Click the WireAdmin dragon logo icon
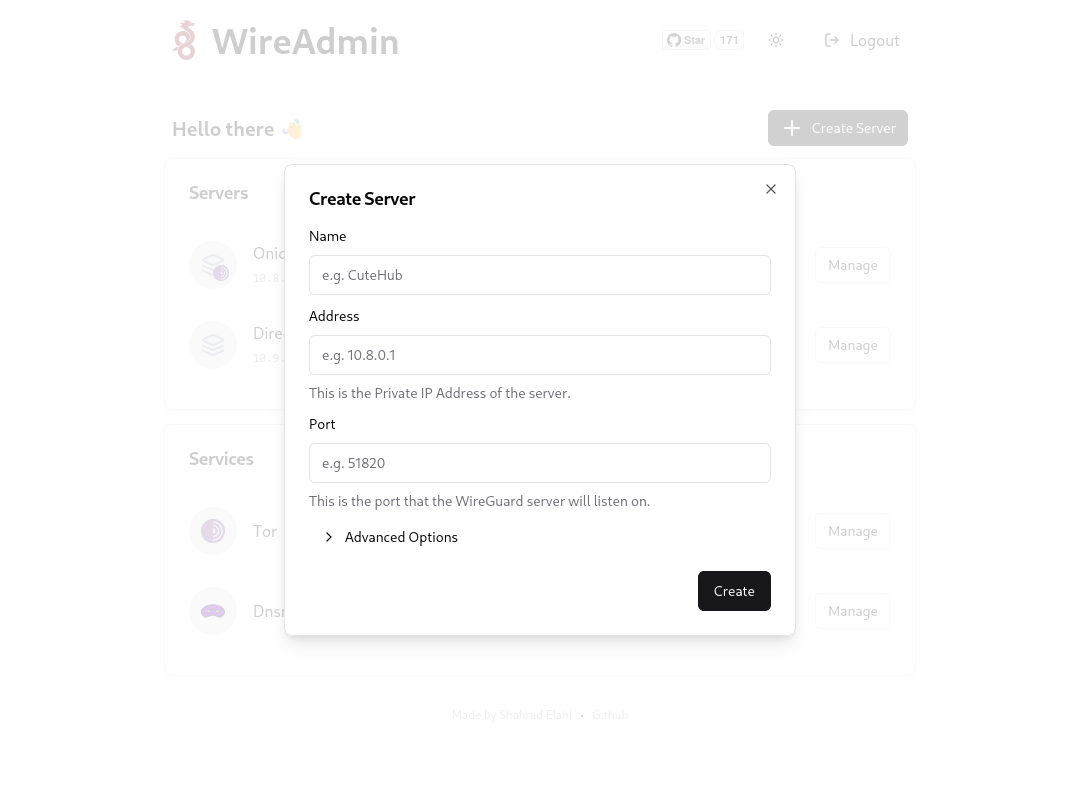Image resolution: width=1080 pixels, height=800 pixels. (x=184, y=41)
